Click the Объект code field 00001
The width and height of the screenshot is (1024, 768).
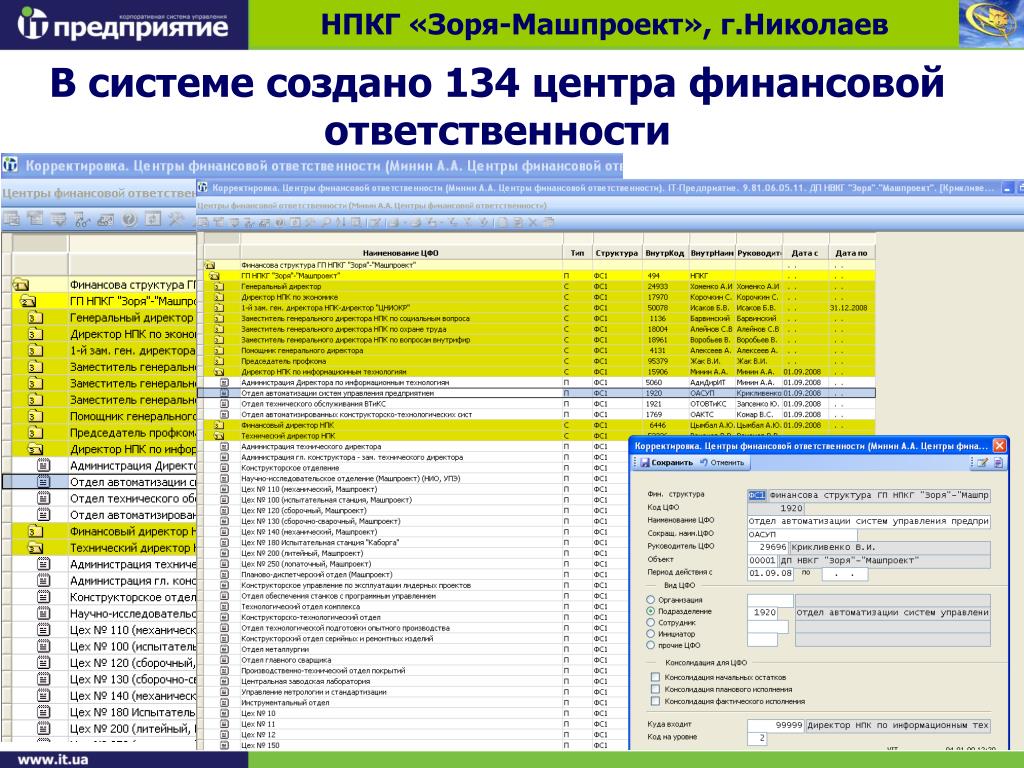point(761,560)
